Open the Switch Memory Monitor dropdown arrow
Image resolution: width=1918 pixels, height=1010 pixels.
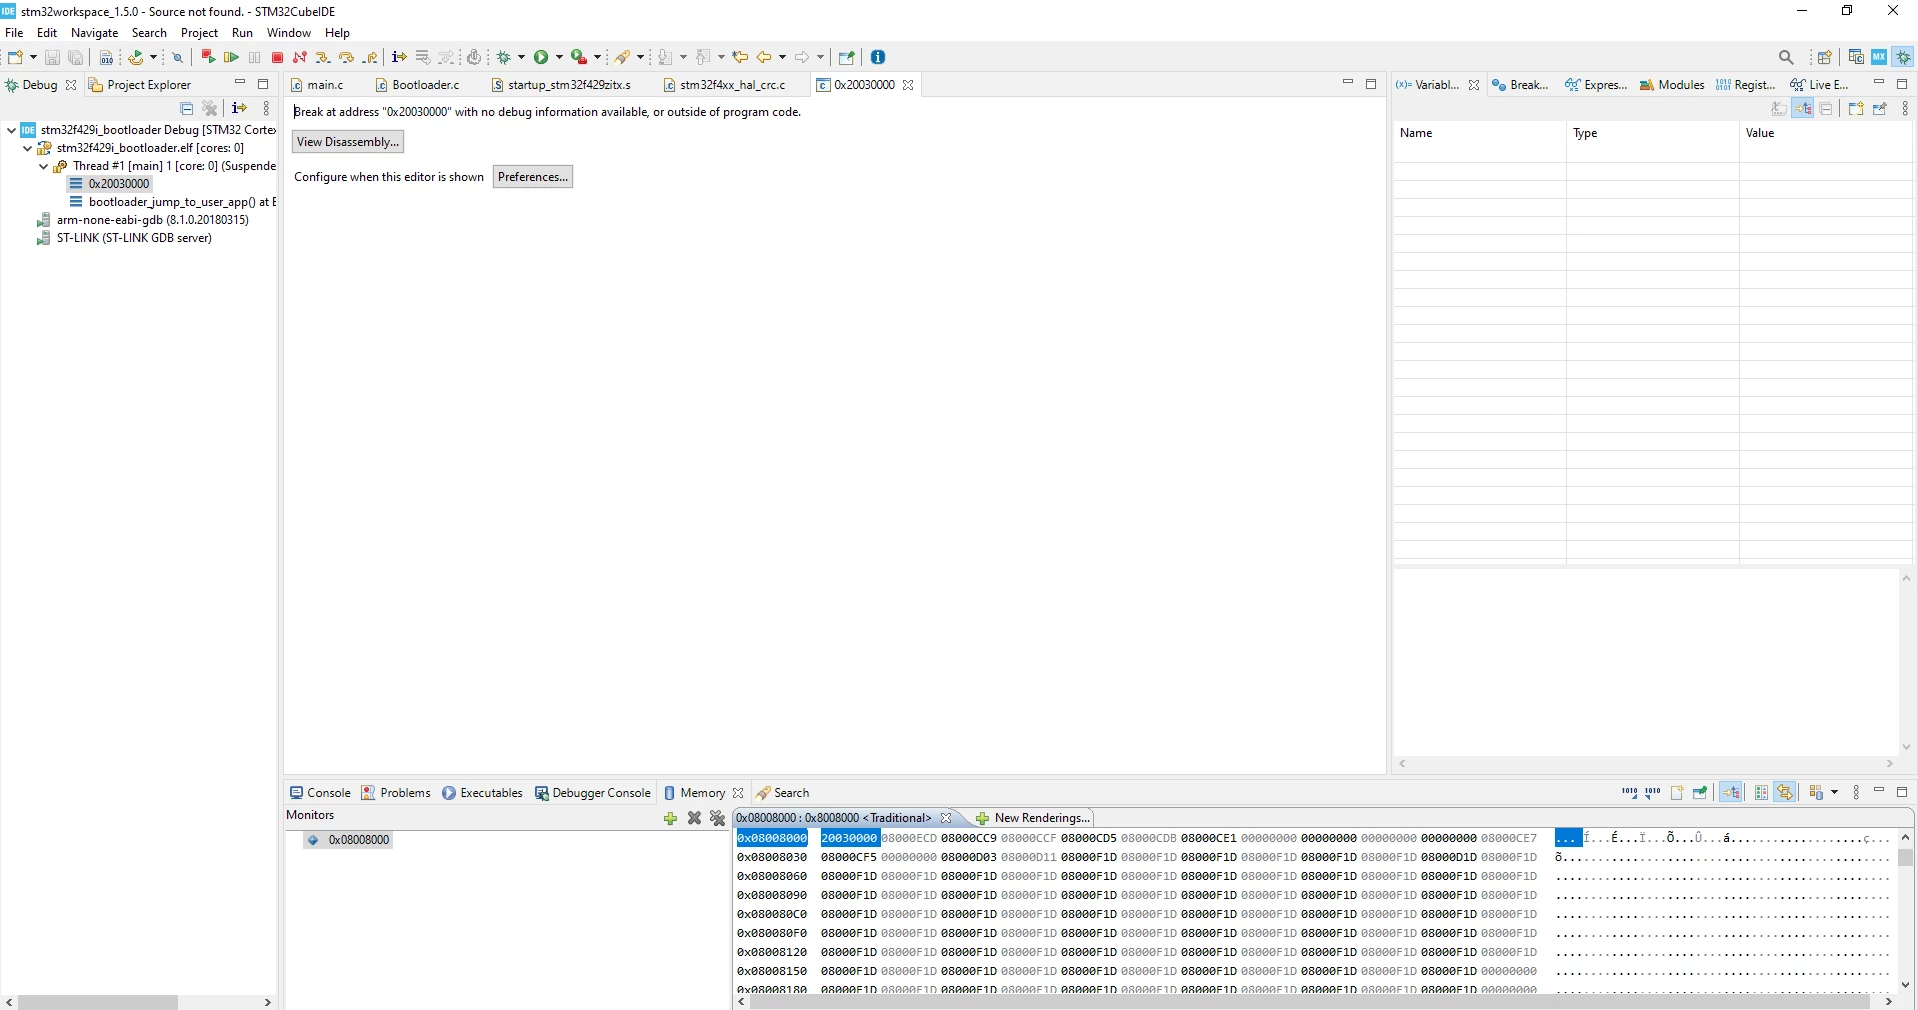[1834, 793]
